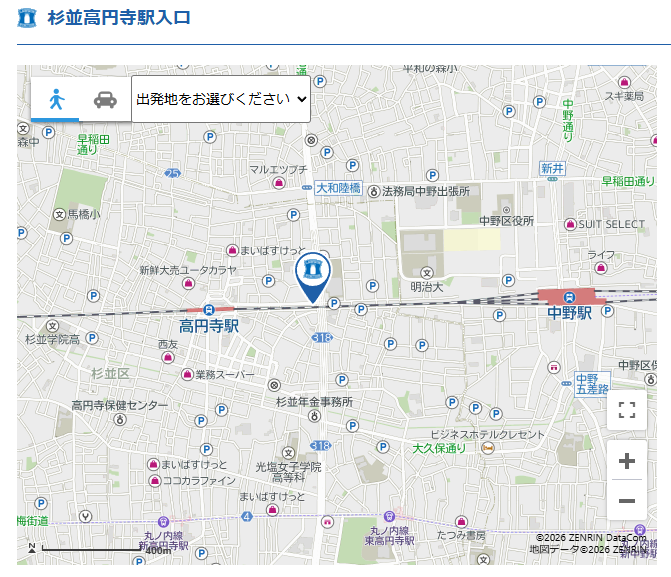Click the 杉並学院高 school icon
The height and width of the screenshot is (577, 671).
point(53,326)
